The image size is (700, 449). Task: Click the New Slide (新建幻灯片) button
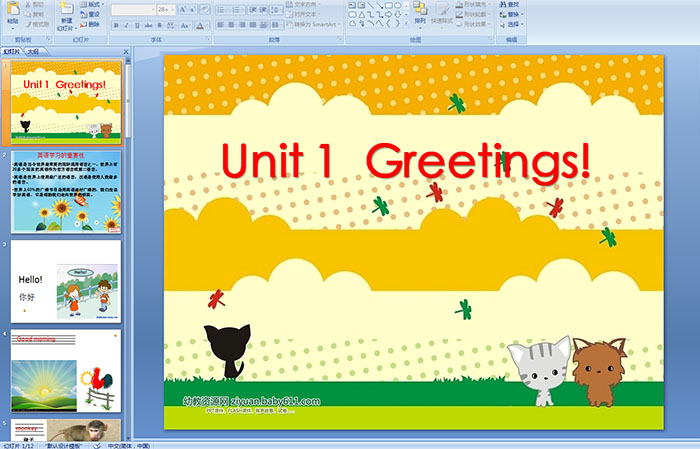tap(67, 17)
